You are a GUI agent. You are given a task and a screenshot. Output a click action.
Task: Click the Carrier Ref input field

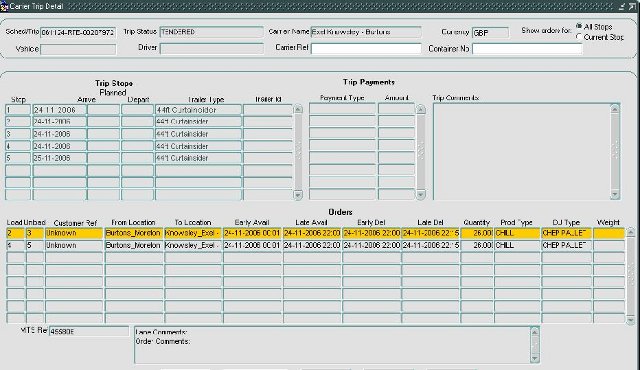click(x=366, y=49)
